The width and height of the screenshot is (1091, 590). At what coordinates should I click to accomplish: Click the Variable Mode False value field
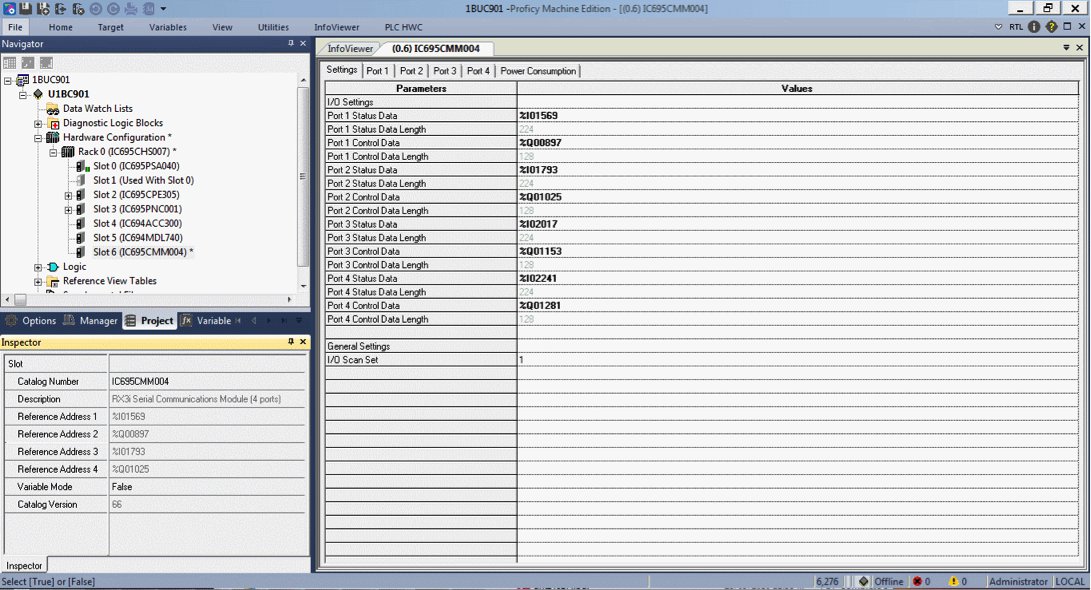tap(207, 487)
